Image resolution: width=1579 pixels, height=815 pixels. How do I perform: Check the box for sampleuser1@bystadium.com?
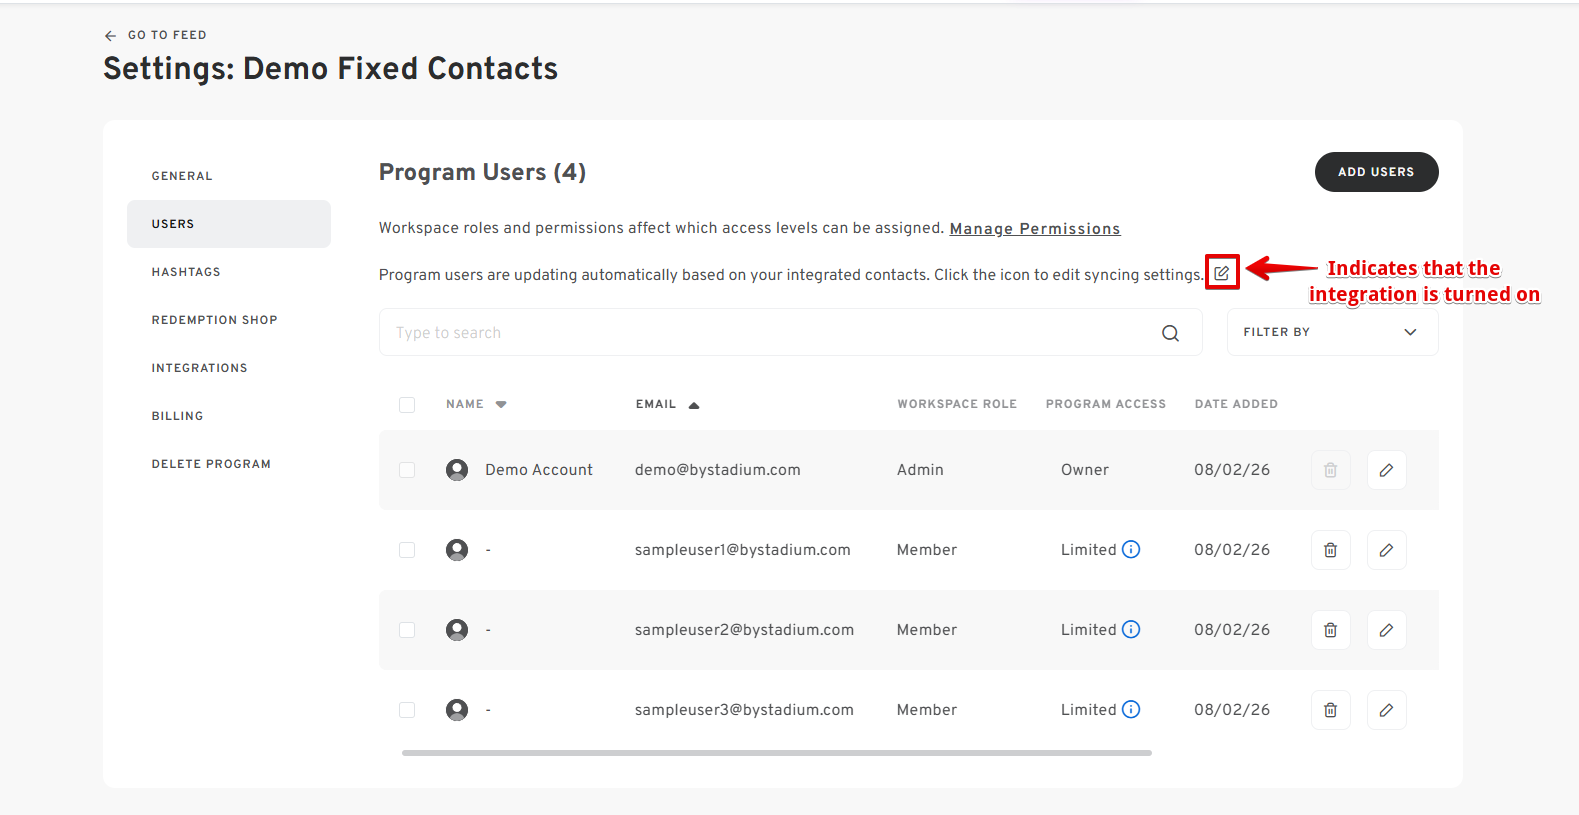pyautogui.click(x=407, y=550)
